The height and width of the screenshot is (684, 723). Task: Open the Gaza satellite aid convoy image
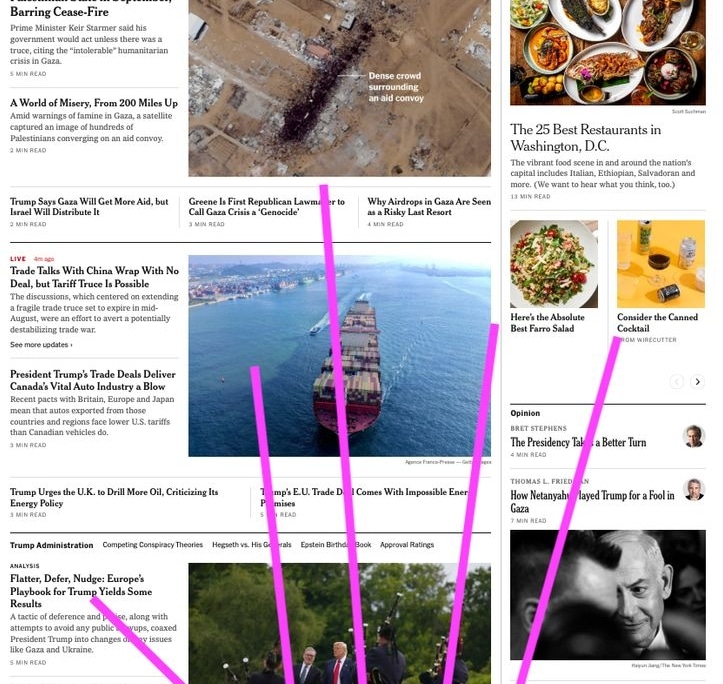click(x=339, y=88)
